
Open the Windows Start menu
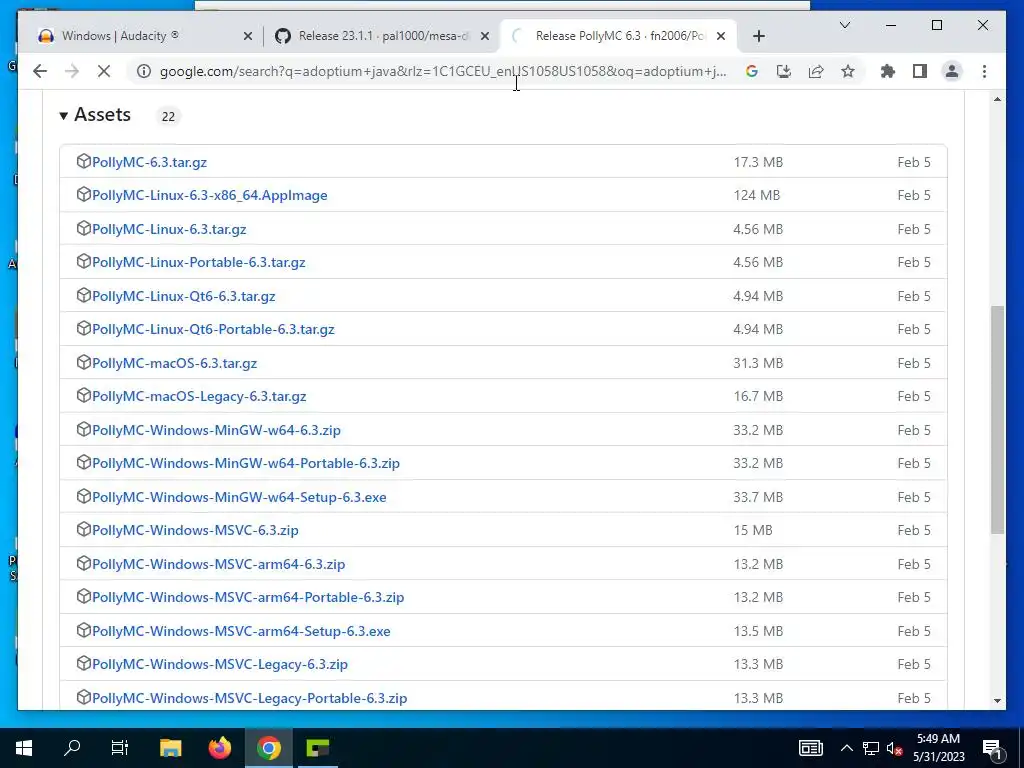[x=24, y=748]
